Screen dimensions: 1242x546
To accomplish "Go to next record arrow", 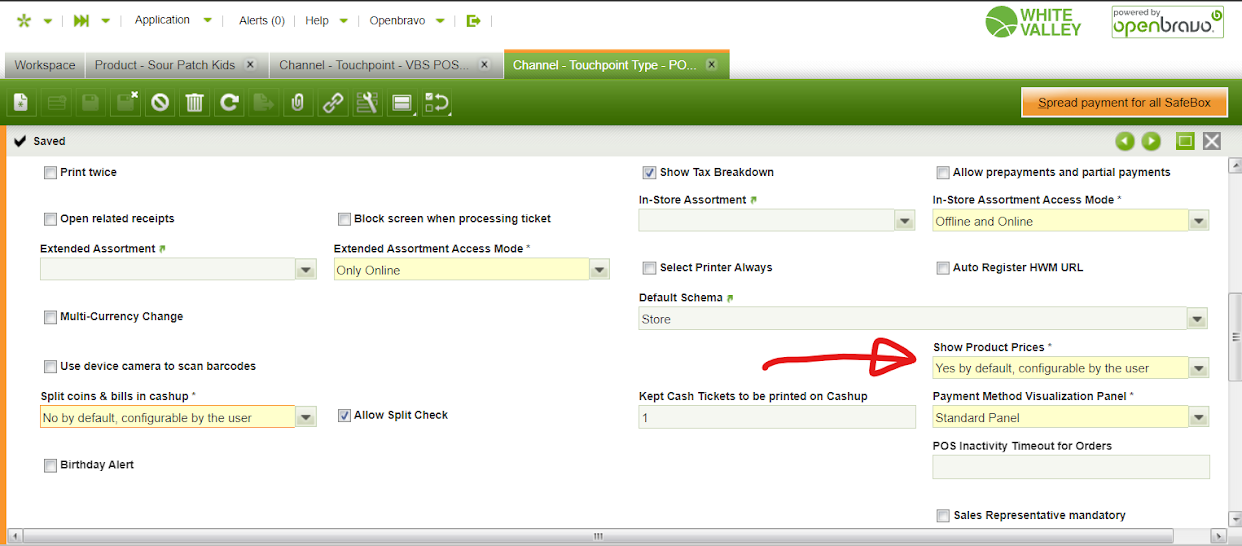I will click(x=1151, y=141).
